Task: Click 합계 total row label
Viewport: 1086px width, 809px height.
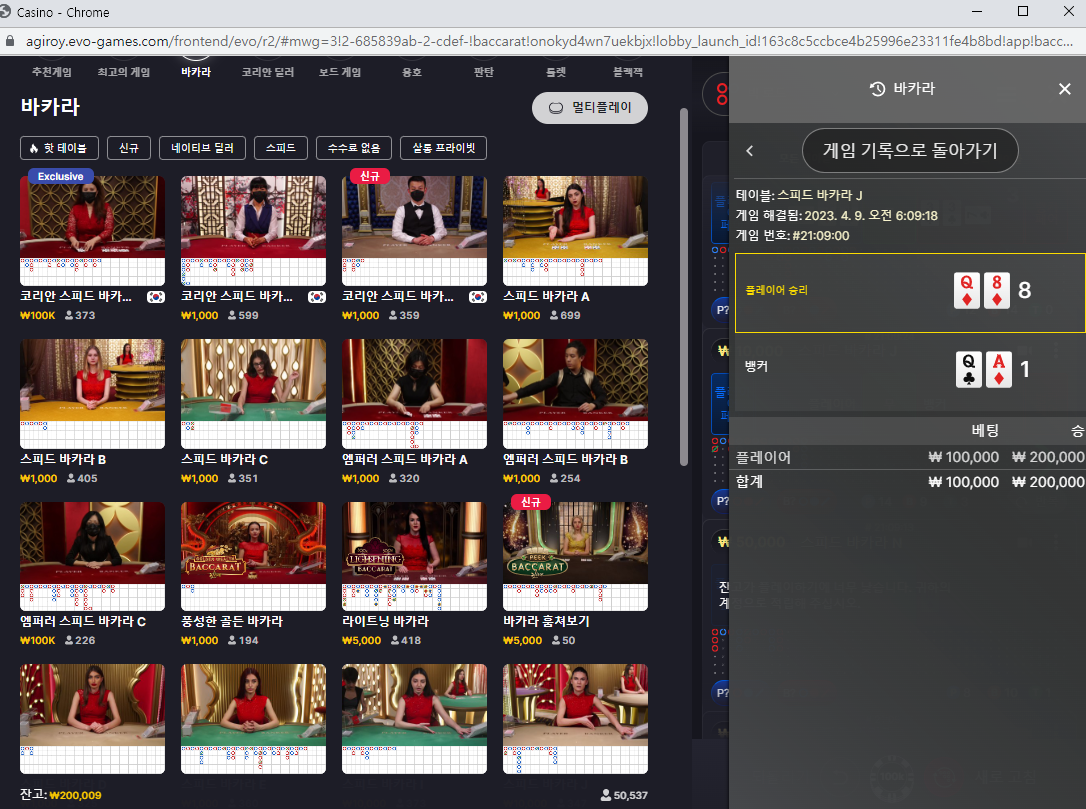Action: coord(749,481)
